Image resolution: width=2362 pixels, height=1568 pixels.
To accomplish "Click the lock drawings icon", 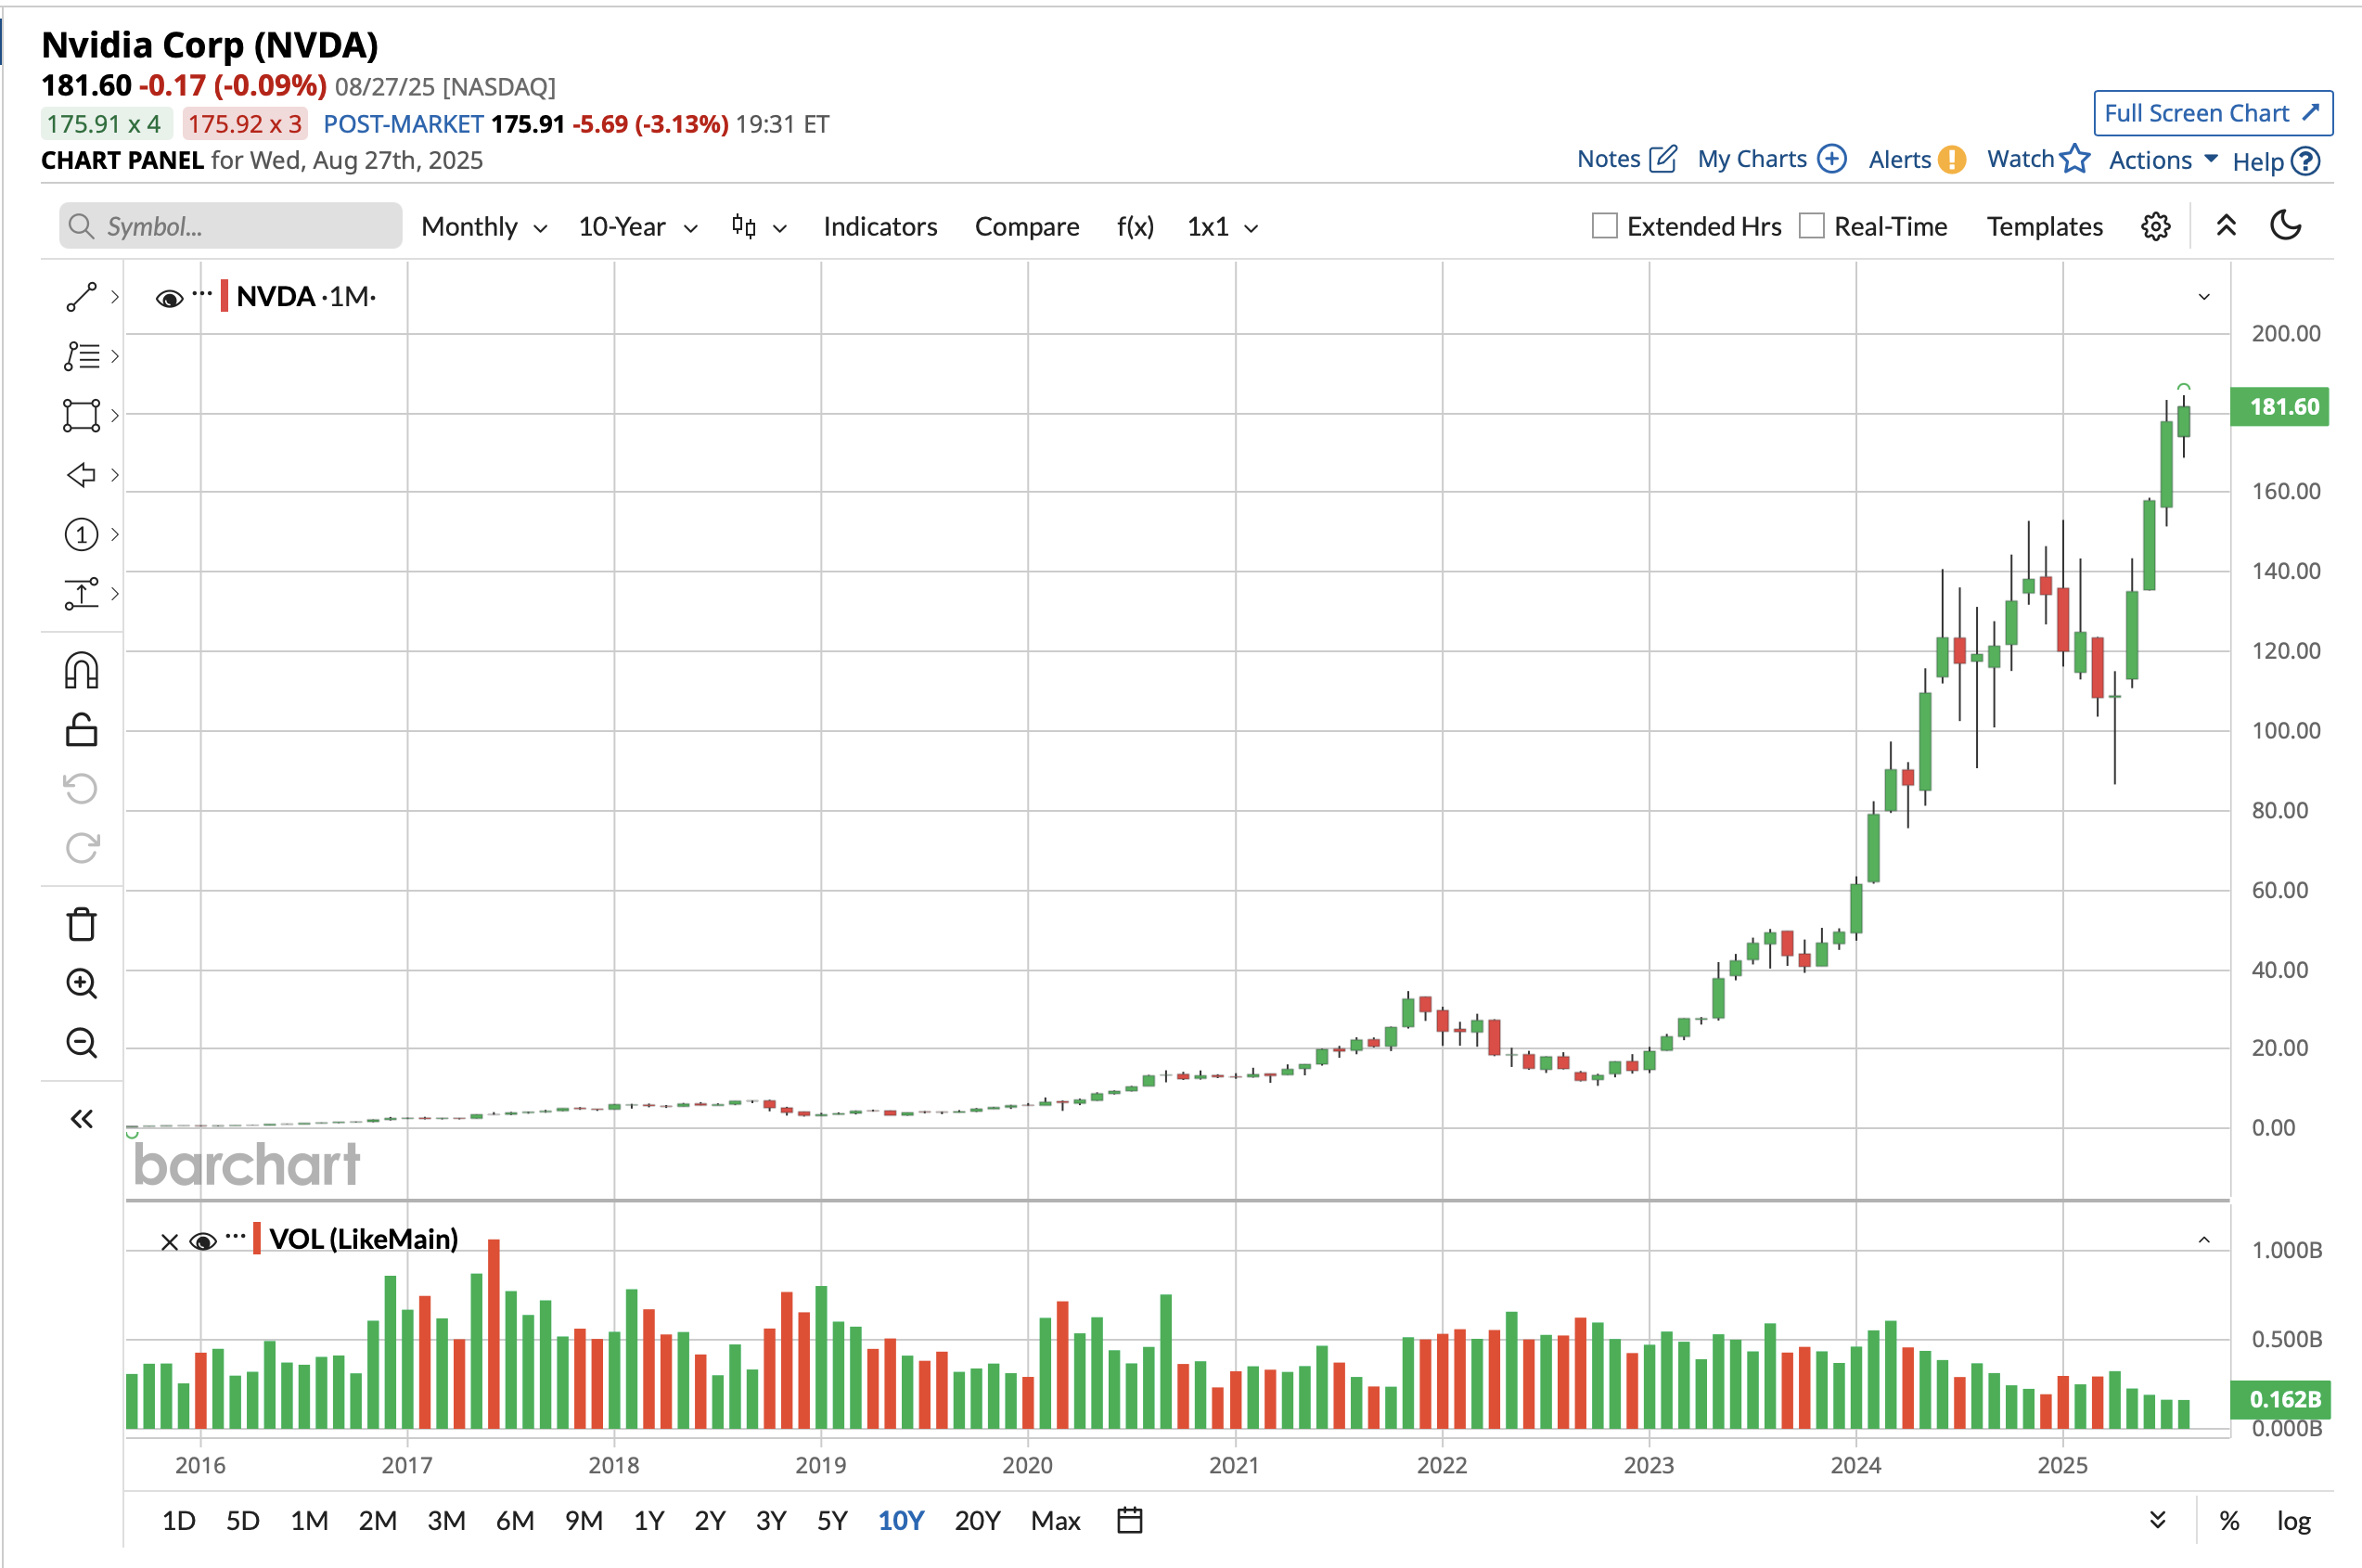I will point(81,730).
